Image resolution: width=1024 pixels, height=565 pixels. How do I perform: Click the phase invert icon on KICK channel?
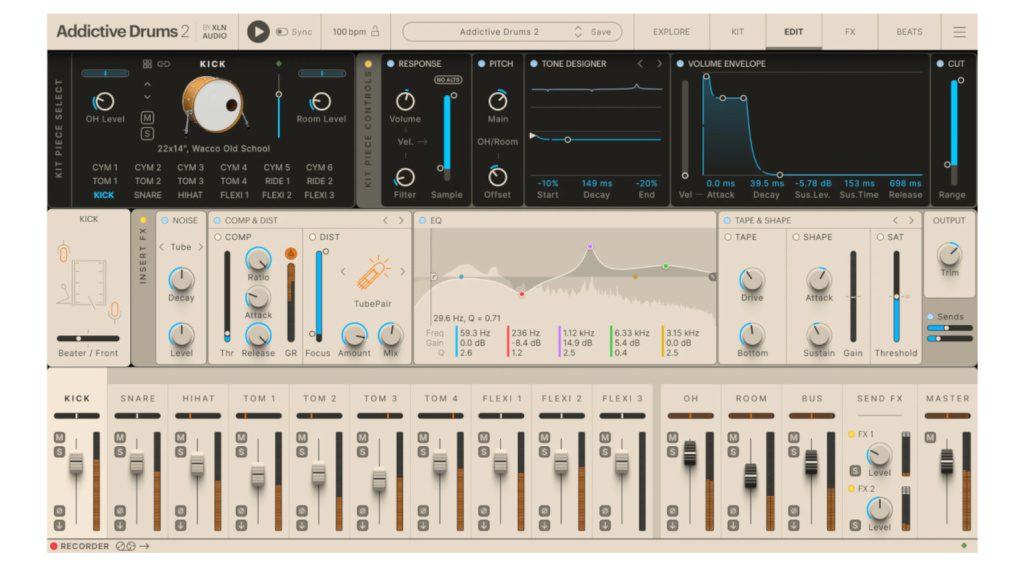click(x=59, y=511)
